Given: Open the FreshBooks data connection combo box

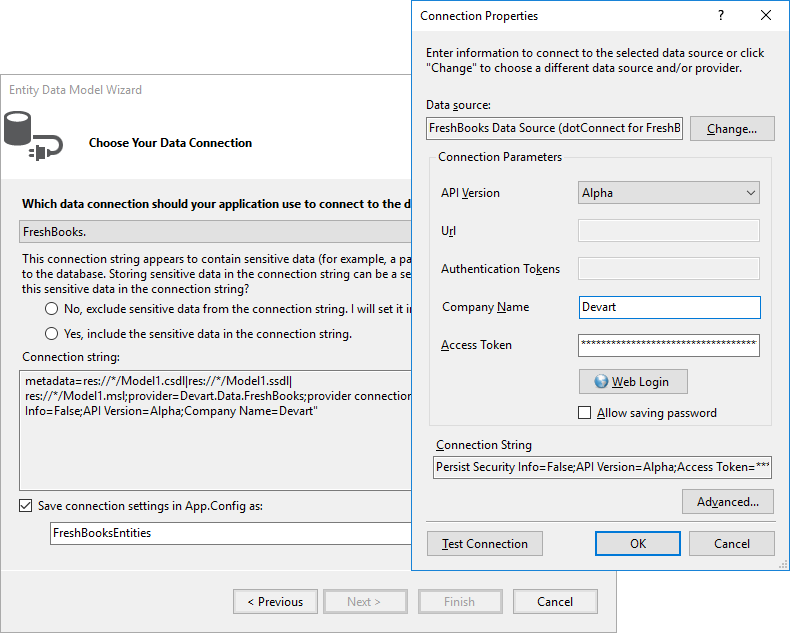Looking at the screenshot, I should (215, 232).
